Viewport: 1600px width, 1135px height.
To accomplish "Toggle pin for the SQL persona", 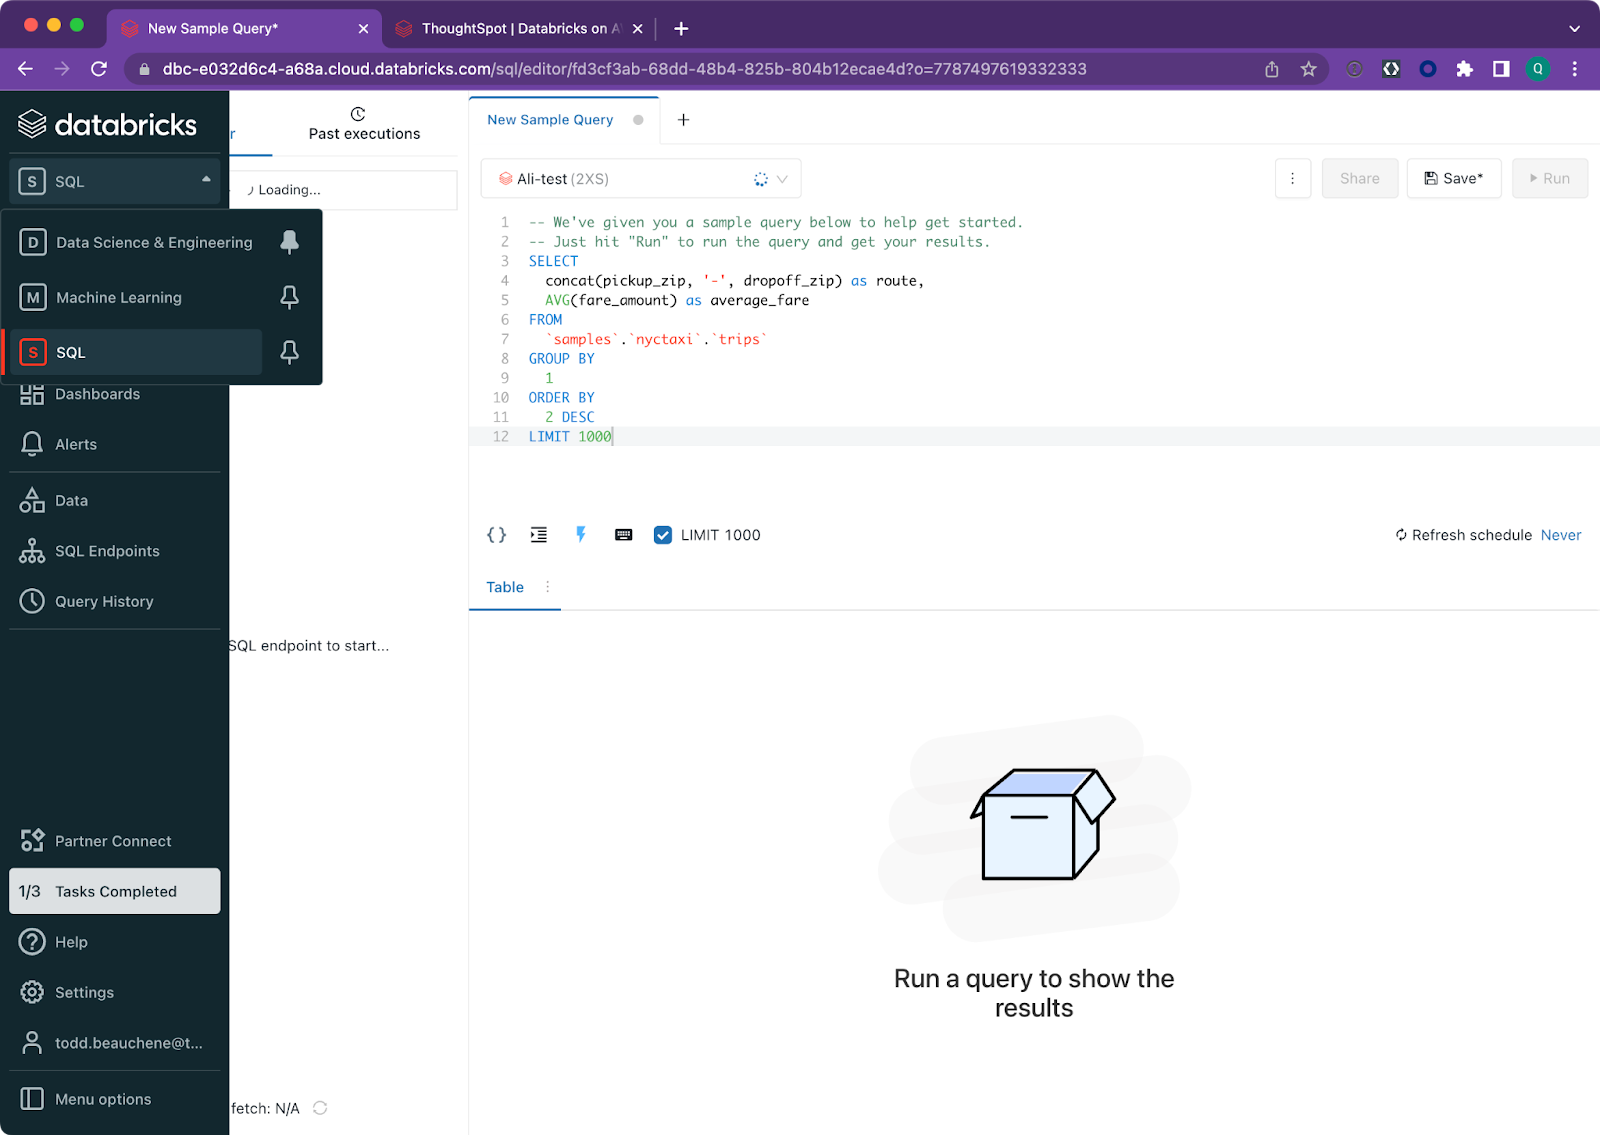I will point(289,352).
